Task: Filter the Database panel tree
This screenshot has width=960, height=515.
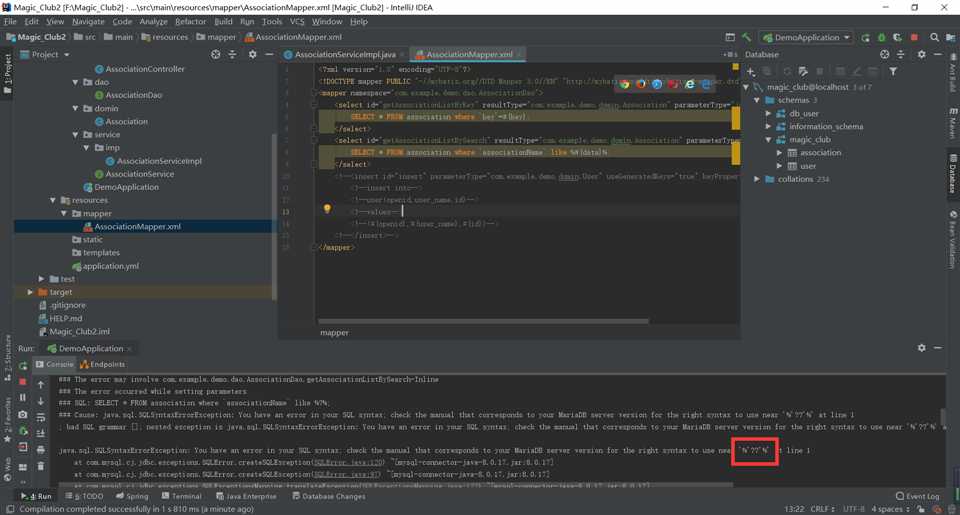Action: point(893,72)
